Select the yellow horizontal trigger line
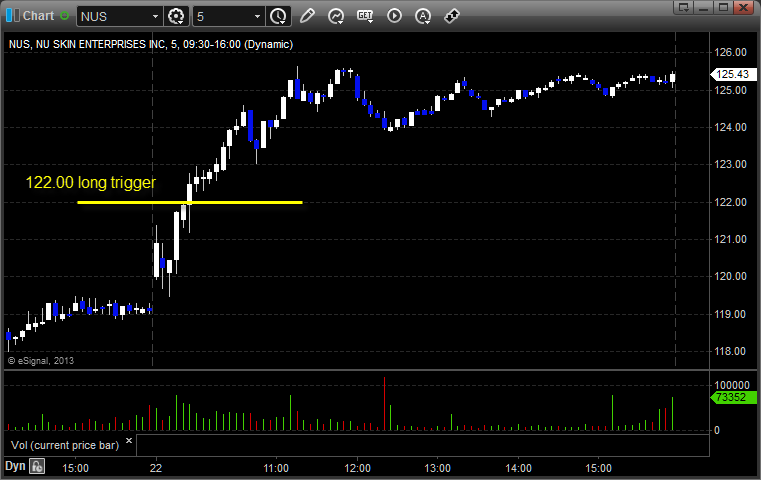This screenshot has height=480, width=761. coord(190,202)
